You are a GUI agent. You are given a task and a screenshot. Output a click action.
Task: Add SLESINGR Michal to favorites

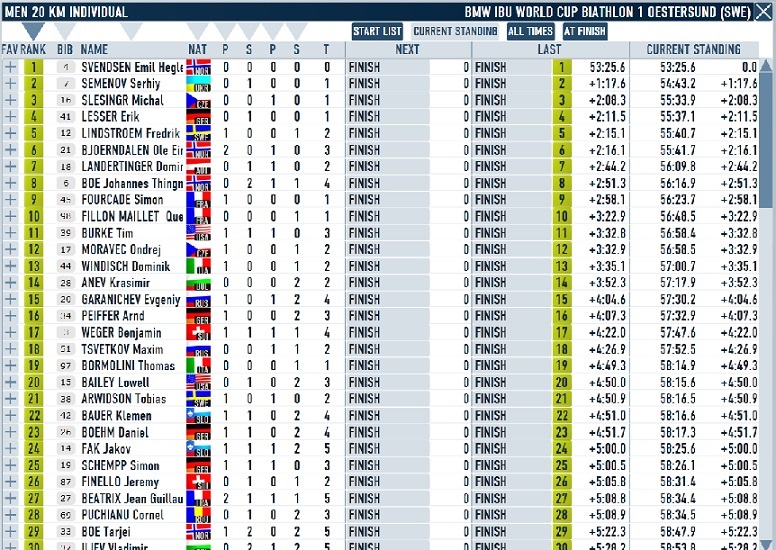tap(10, 100)
